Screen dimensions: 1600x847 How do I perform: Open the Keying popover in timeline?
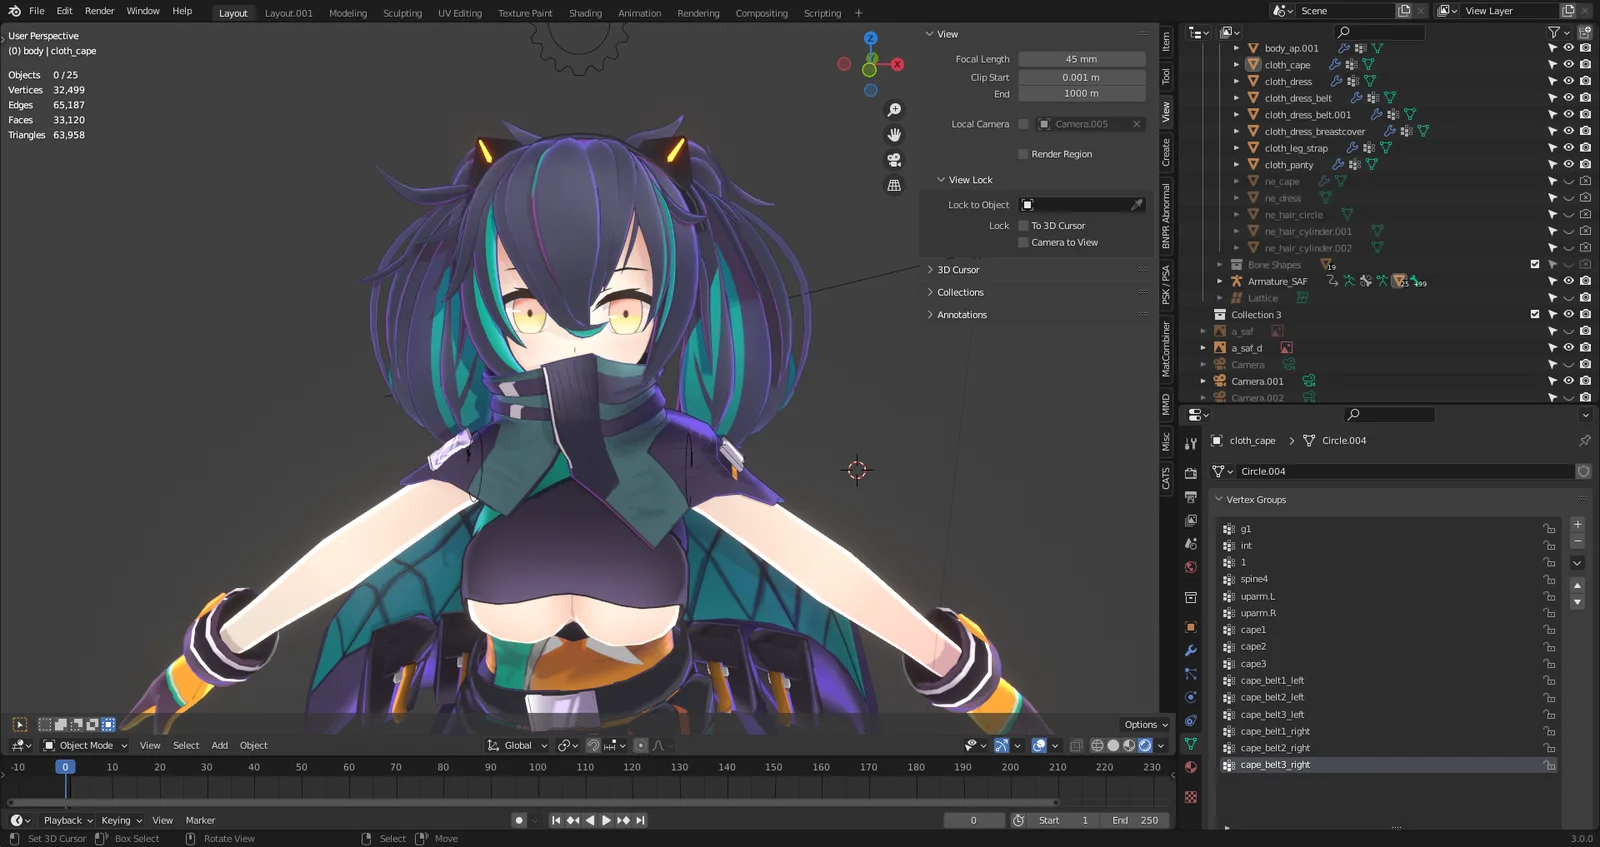(x=121, y=820)
